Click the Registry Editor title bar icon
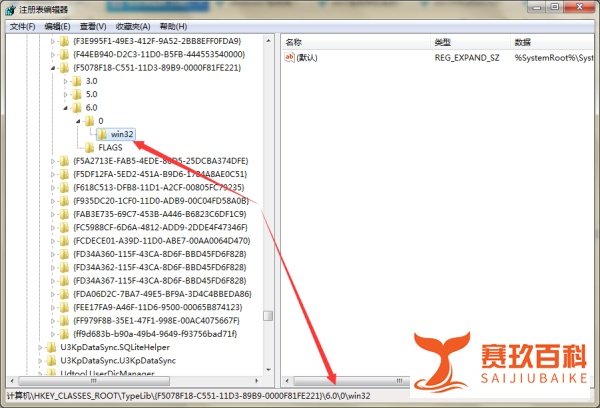600x408 pixels. pos(10,10)
